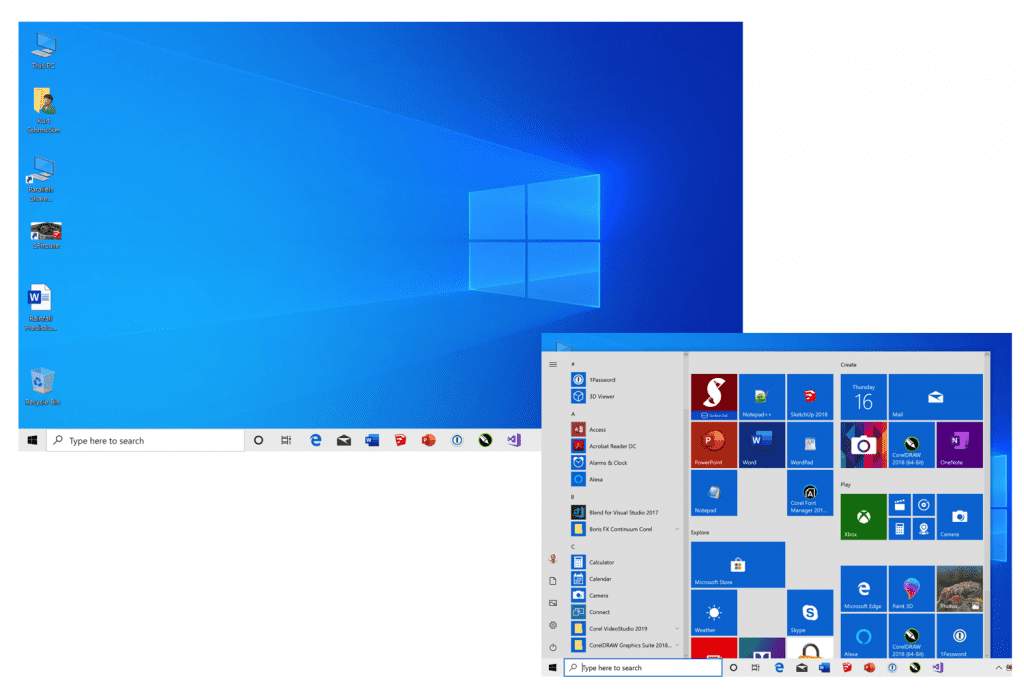Expand CorelDRAW Graphics Suite 2018 folder
Screen dimensions: 1024x698
click(x=626, y=645)
